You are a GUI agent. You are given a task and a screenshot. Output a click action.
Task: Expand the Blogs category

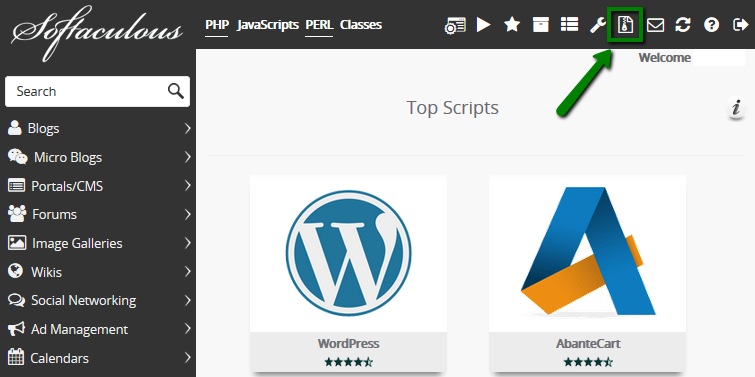[98, 129]
